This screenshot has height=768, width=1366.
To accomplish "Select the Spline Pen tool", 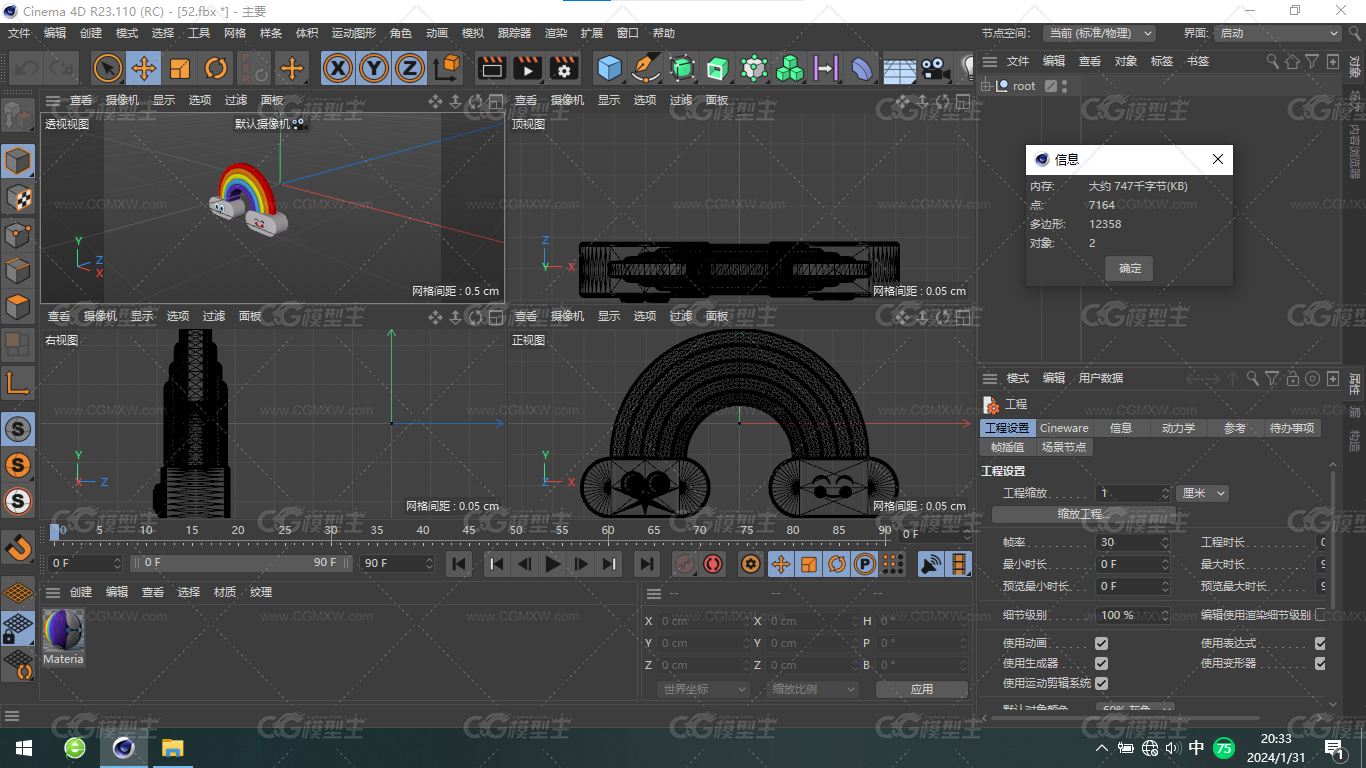I will pyautogui.click(x=646, y=68).
